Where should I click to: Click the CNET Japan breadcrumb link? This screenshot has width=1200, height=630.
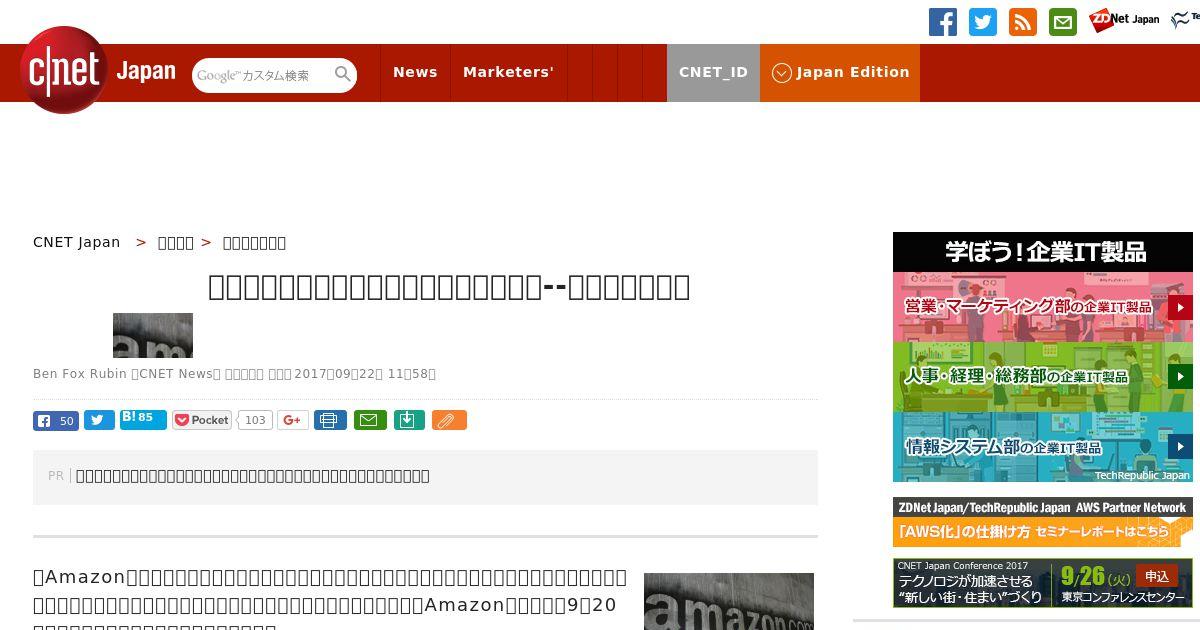77,242
